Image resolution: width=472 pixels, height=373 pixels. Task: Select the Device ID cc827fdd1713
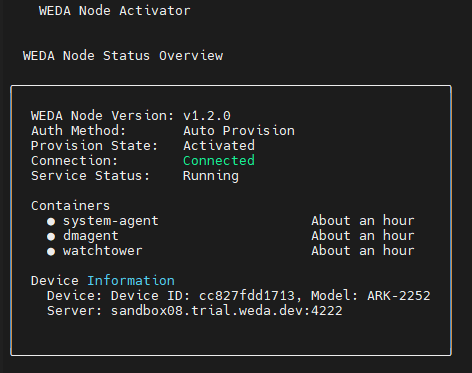247,296
